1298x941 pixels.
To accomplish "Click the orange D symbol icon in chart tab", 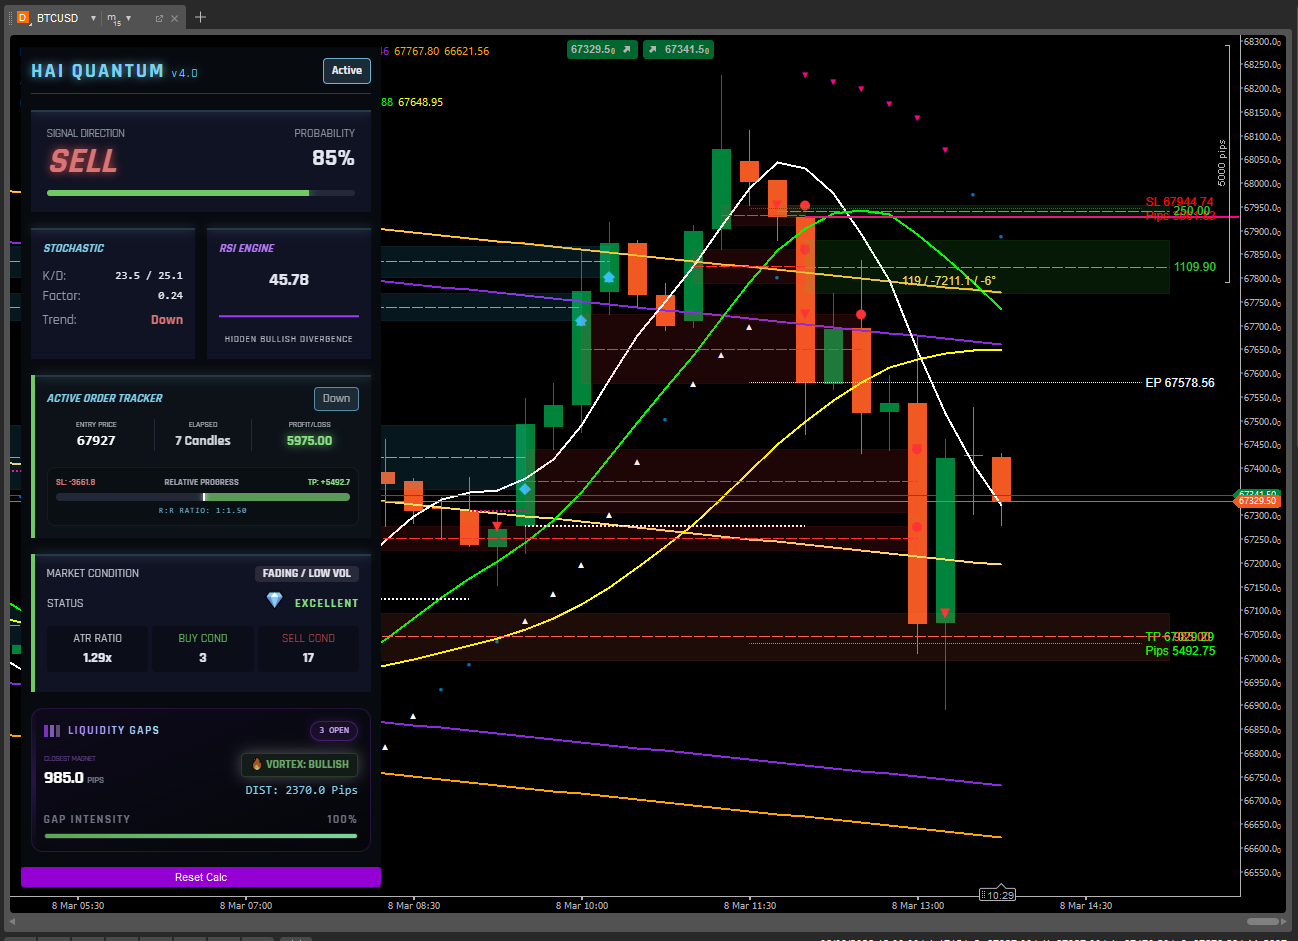I will click(23, 18).
